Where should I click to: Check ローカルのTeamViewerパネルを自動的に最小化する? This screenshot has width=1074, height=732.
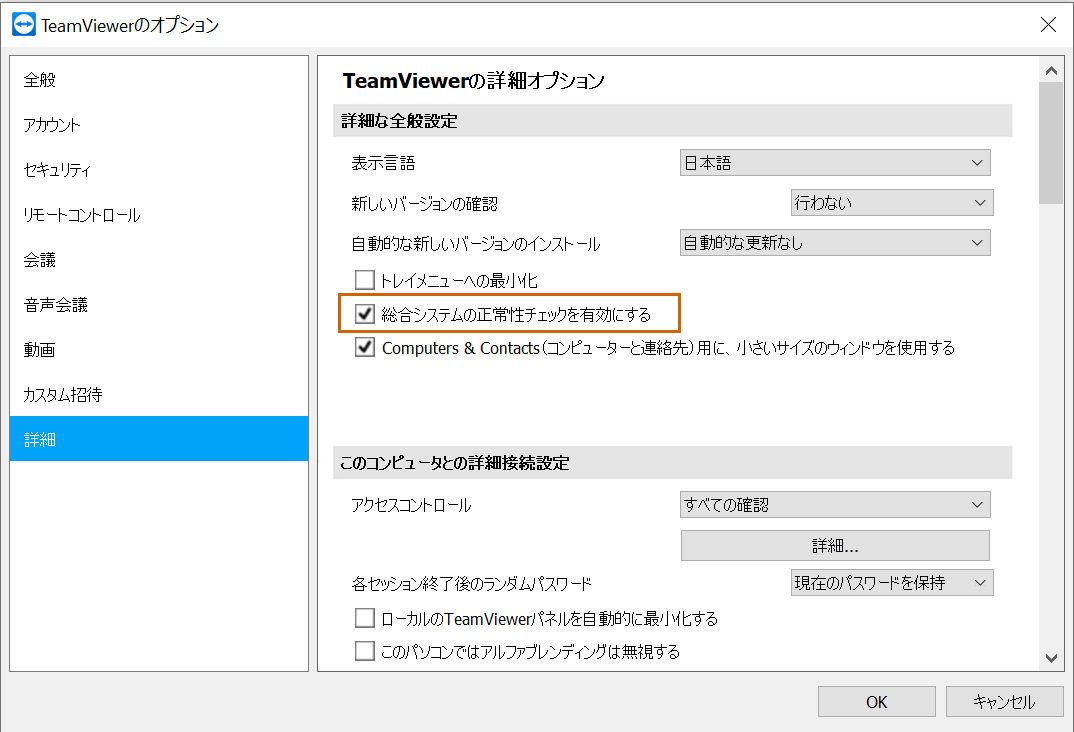[364, 618]
